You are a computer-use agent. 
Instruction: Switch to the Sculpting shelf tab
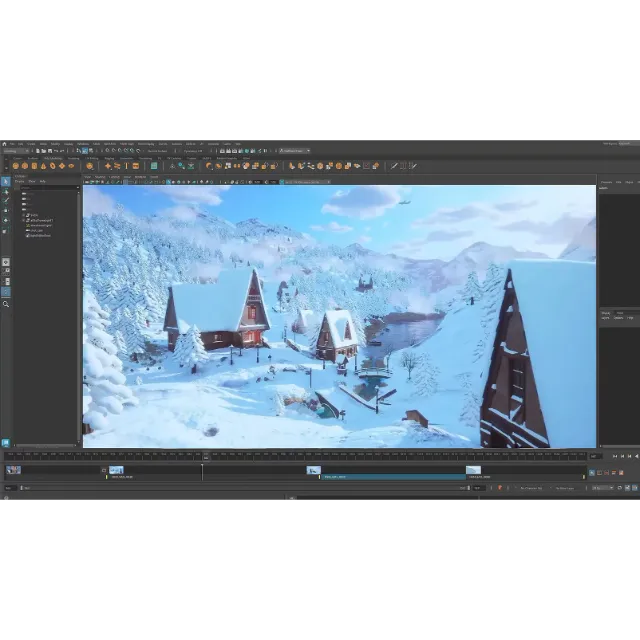[x=73, y=158]
